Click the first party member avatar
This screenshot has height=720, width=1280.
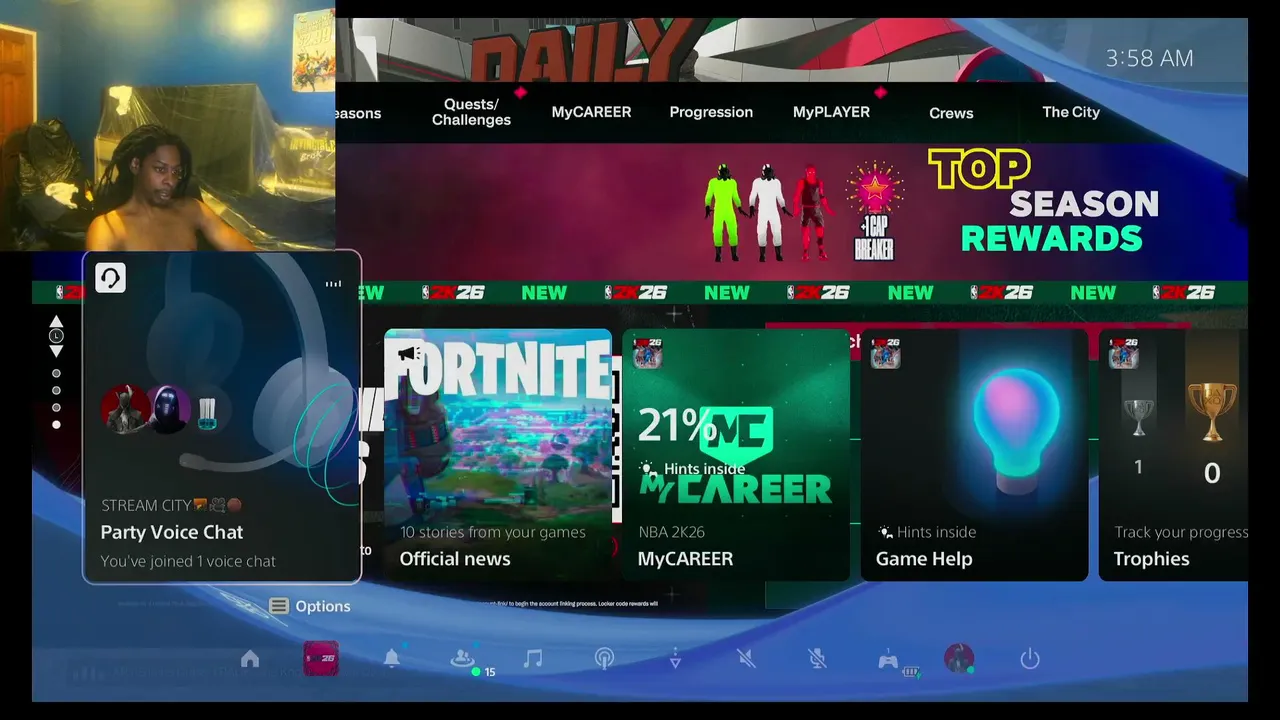pos(125,408)
